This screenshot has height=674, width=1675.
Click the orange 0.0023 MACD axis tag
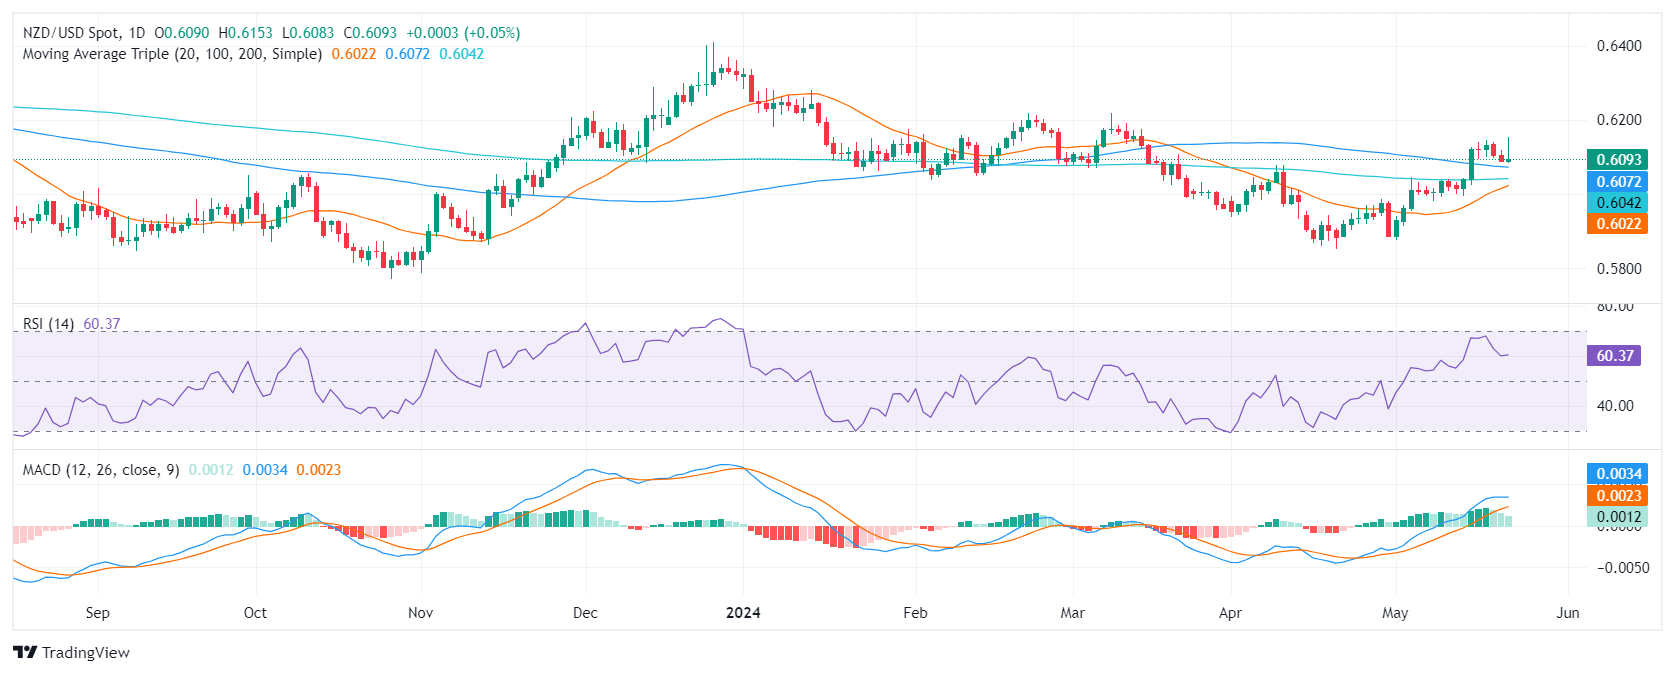tap(1616, 496)
